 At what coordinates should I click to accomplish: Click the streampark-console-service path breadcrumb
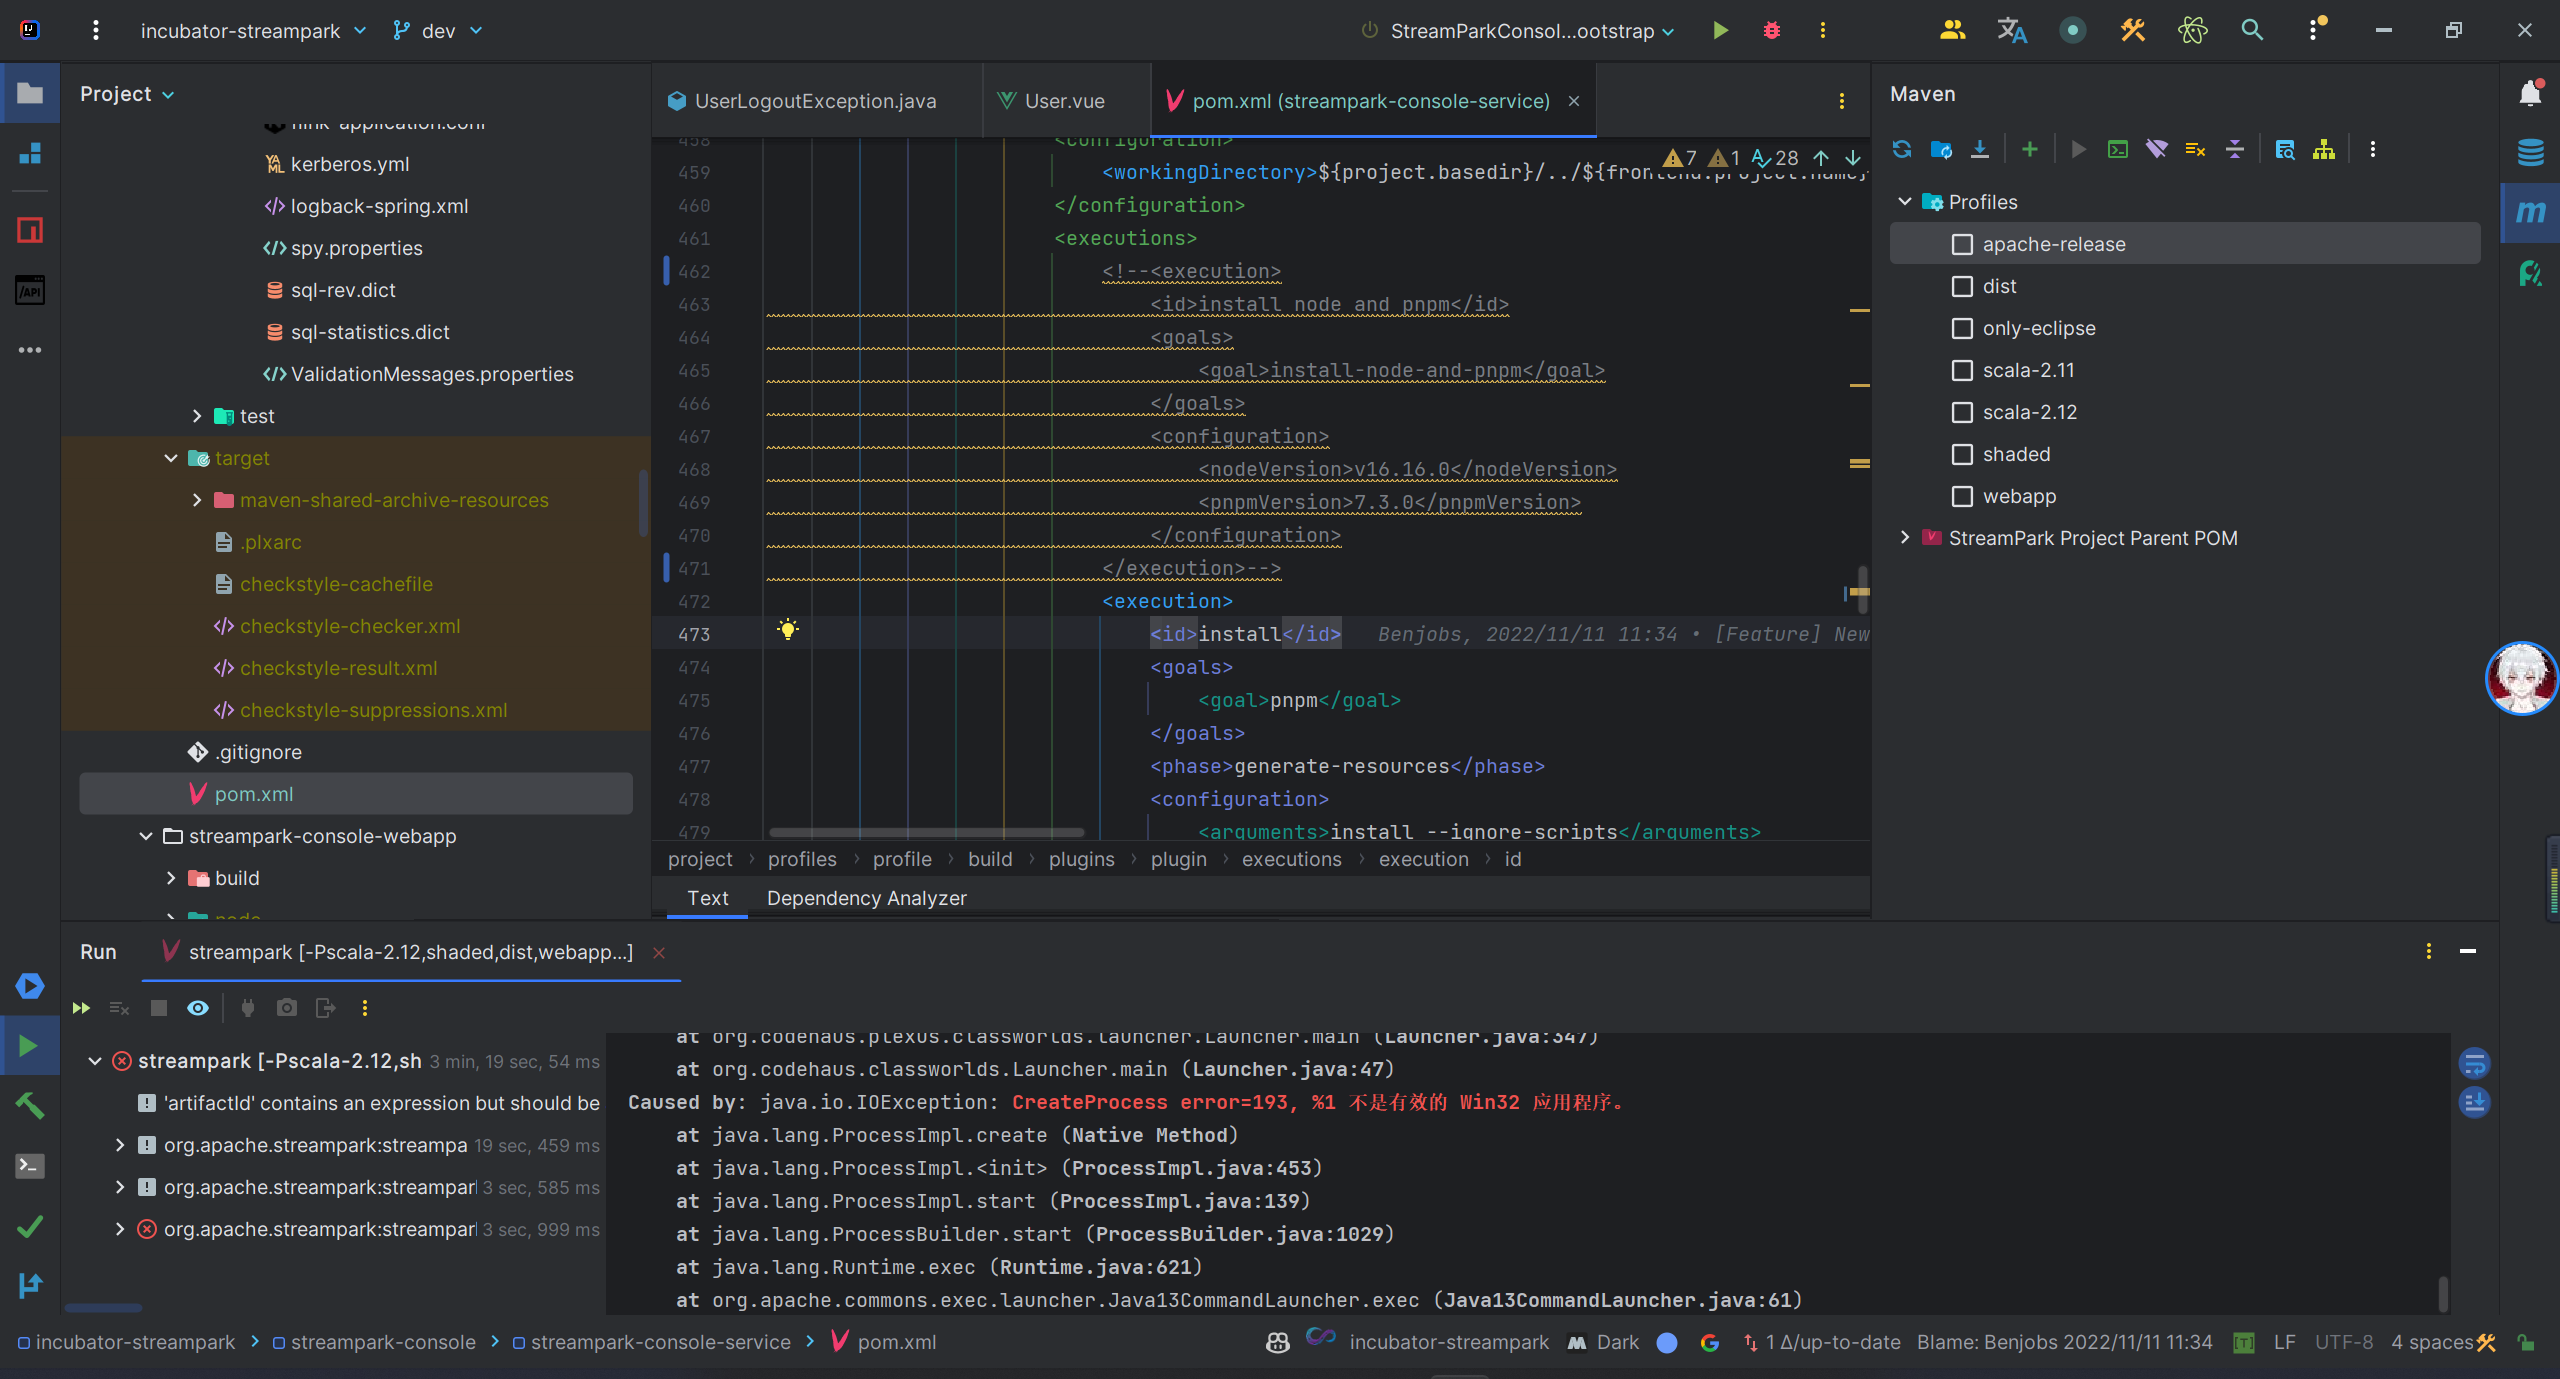(660, 1343)
